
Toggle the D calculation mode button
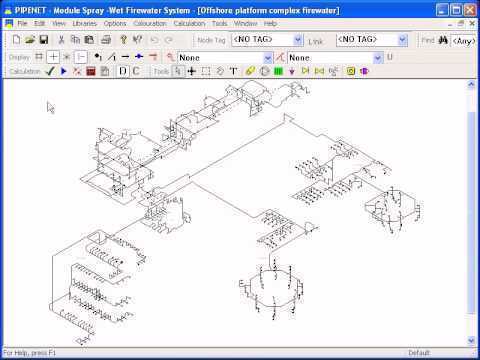pyautogui.click(x=123, y=71)
